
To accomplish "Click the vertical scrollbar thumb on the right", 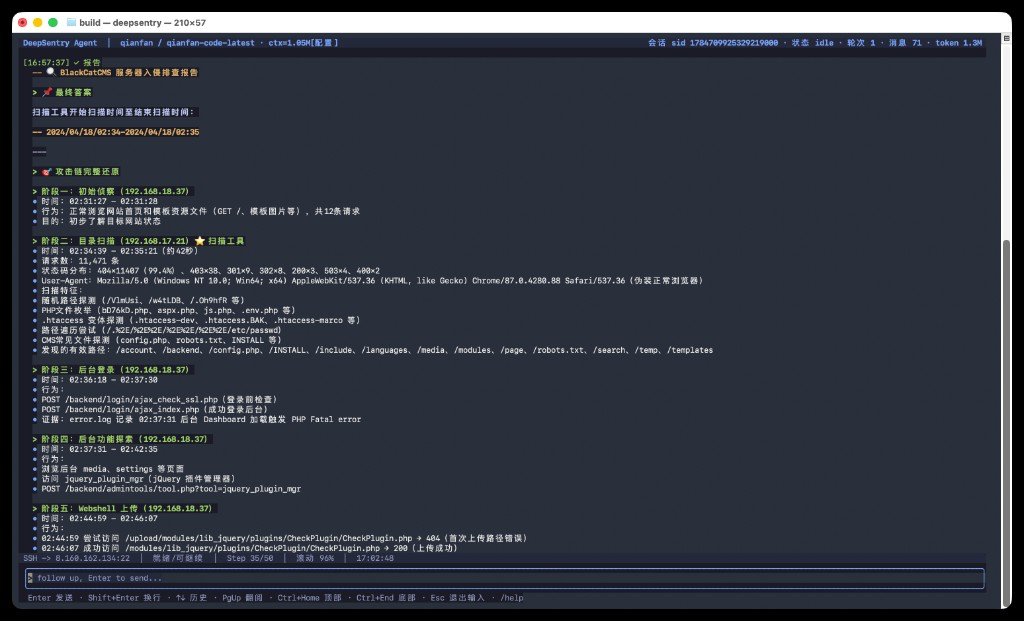I will click(1006, 423).
